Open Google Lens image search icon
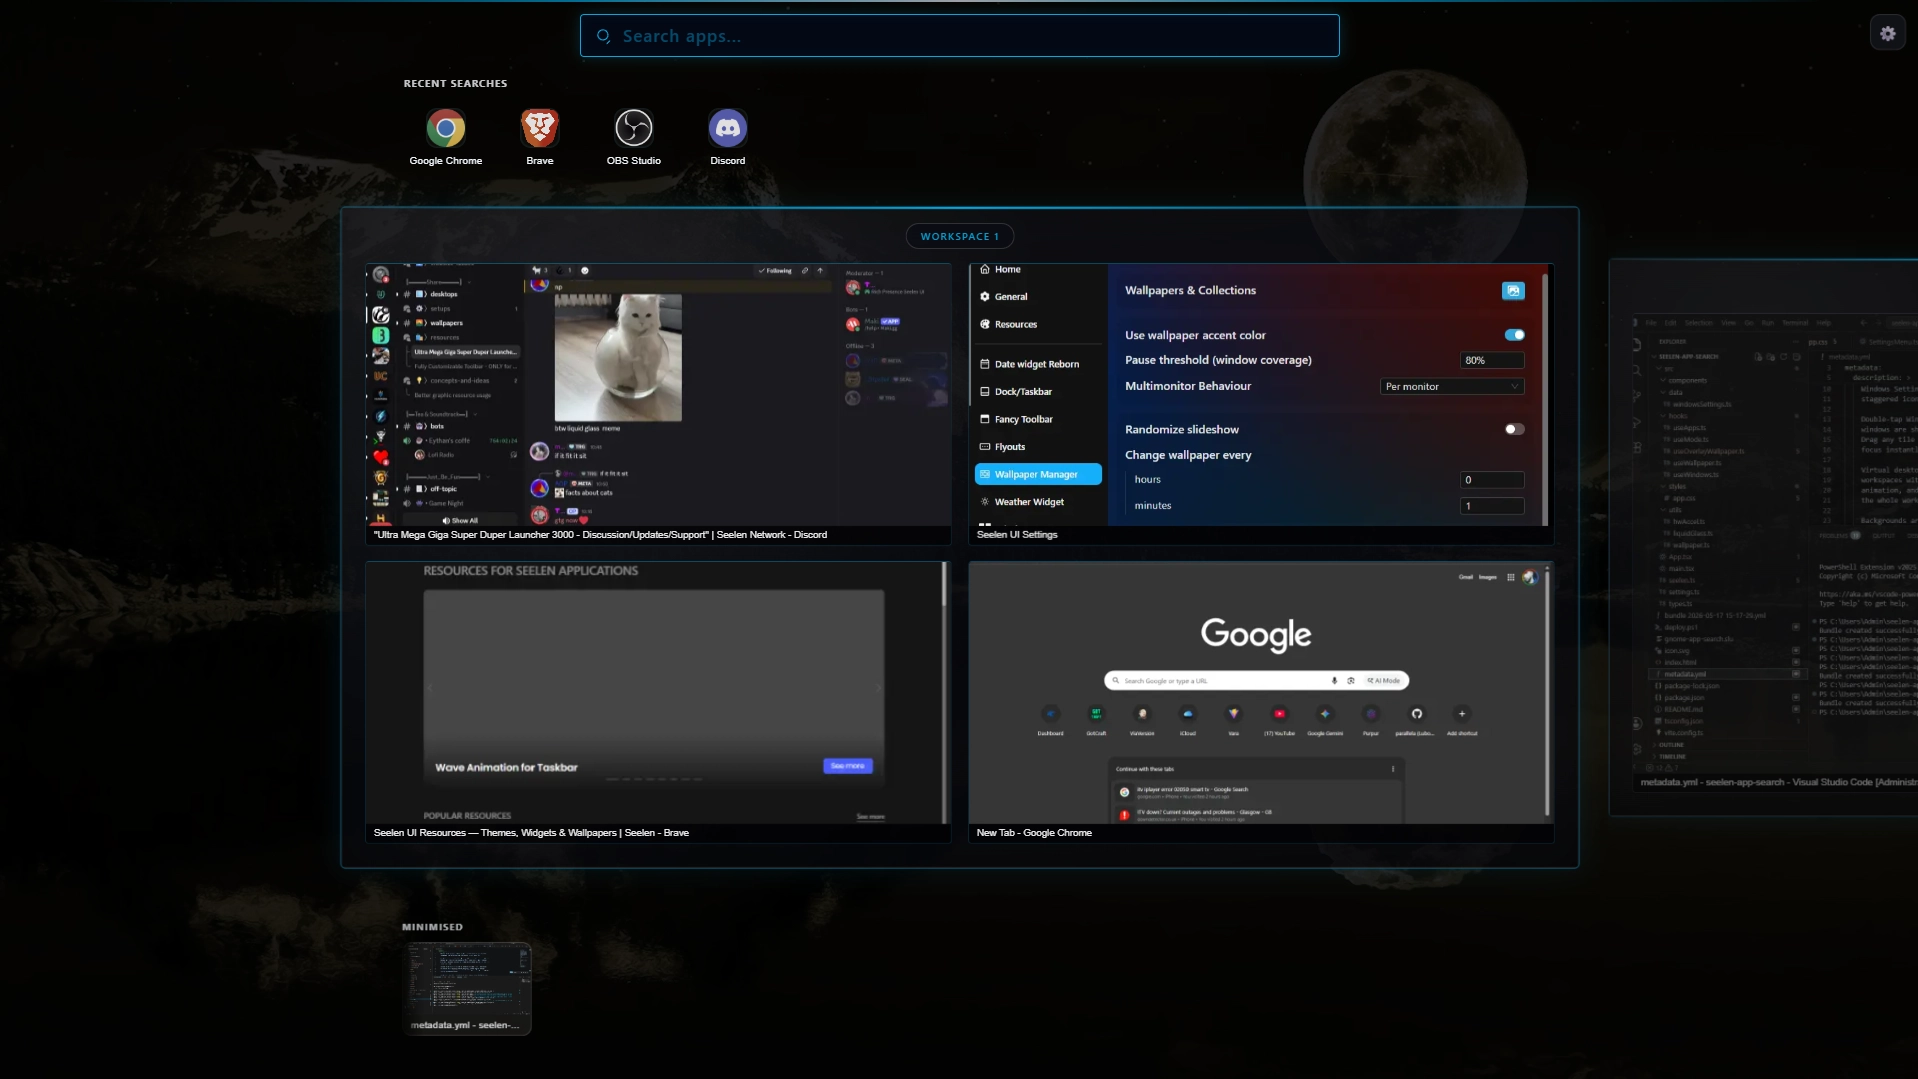1918x1079 pixels. click(x=1350, y=681)
